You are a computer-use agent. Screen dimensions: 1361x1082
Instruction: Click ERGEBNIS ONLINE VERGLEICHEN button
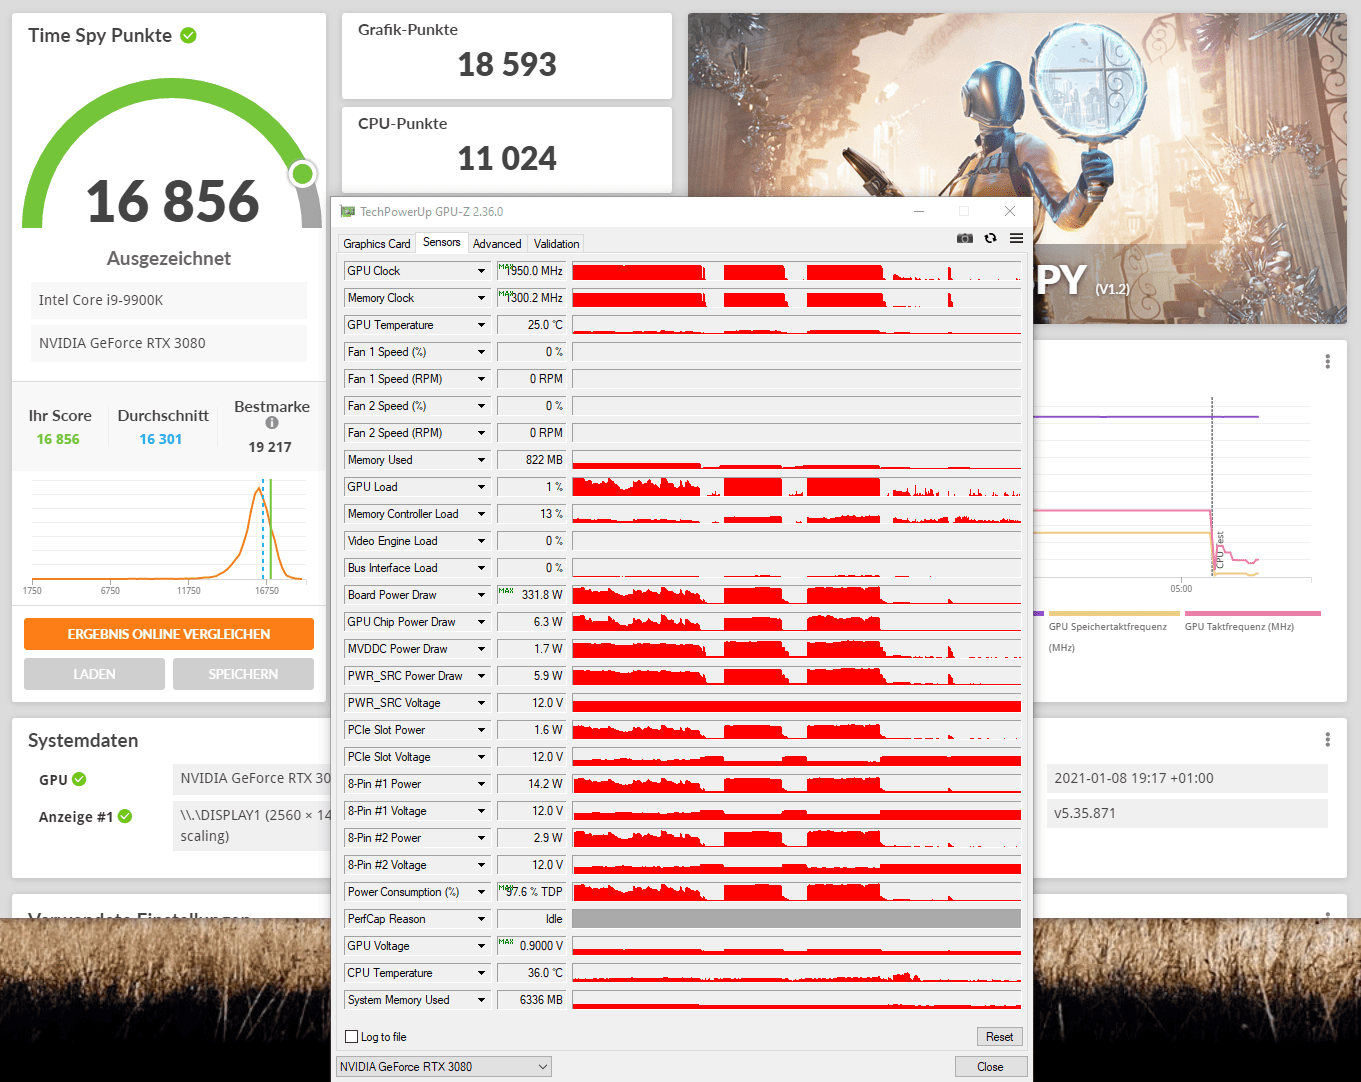pos(169,634)
